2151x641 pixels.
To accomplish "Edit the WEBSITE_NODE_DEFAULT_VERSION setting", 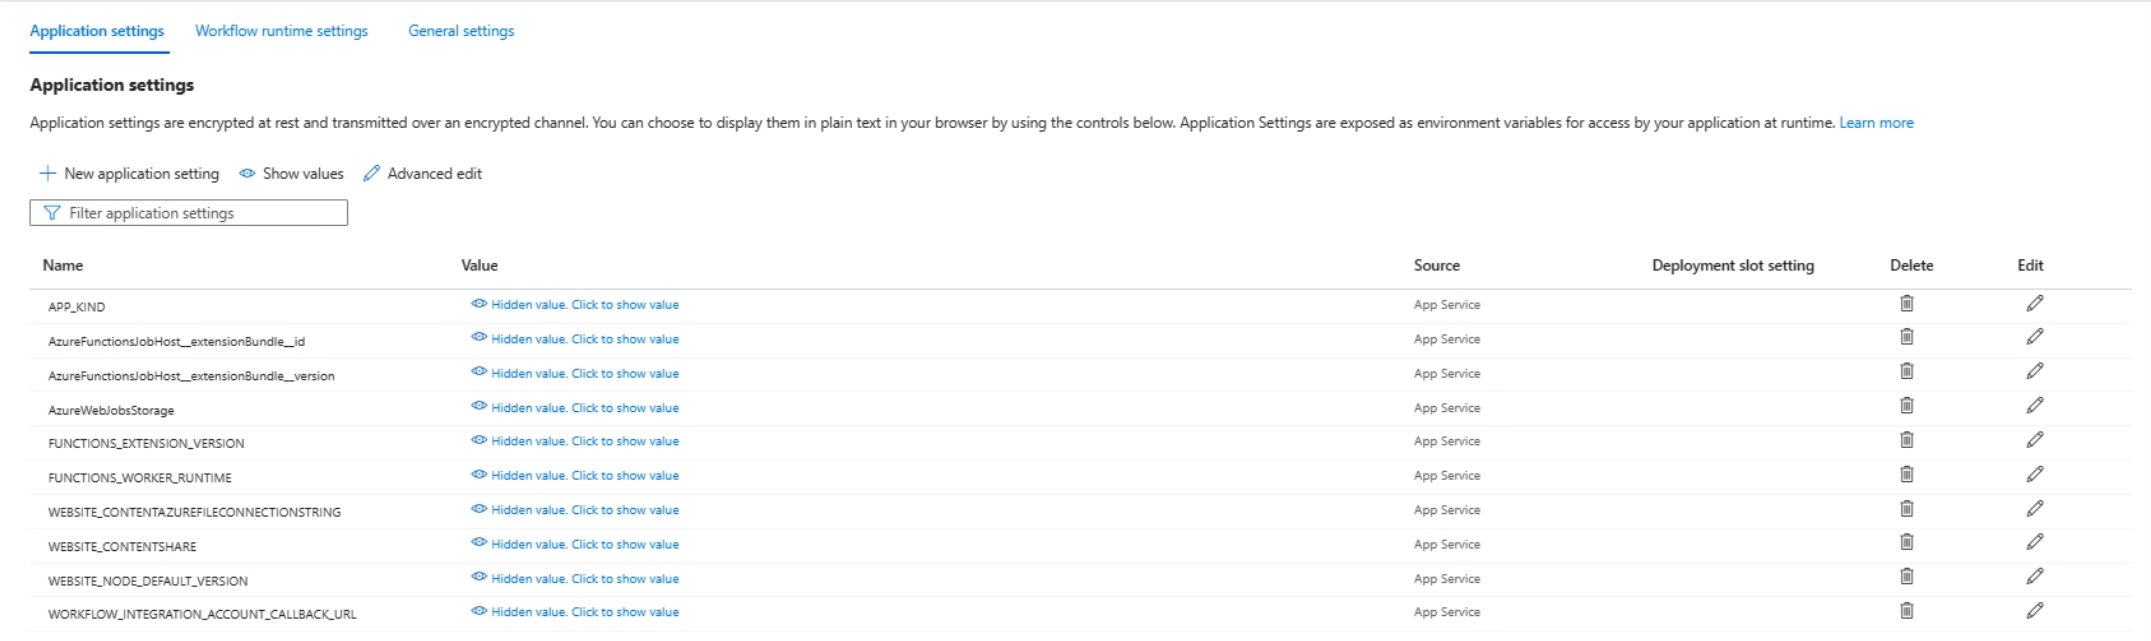I will coord(2034,577).
